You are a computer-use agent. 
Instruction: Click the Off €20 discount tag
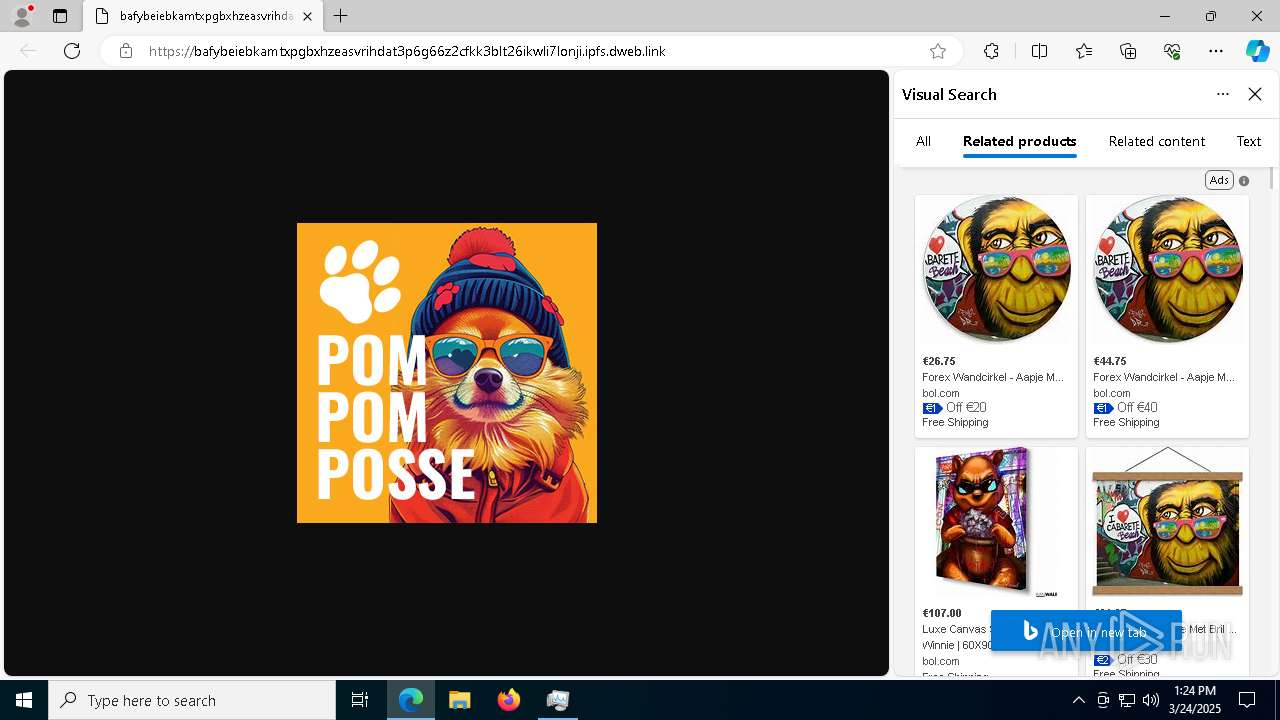pos(954,408)
